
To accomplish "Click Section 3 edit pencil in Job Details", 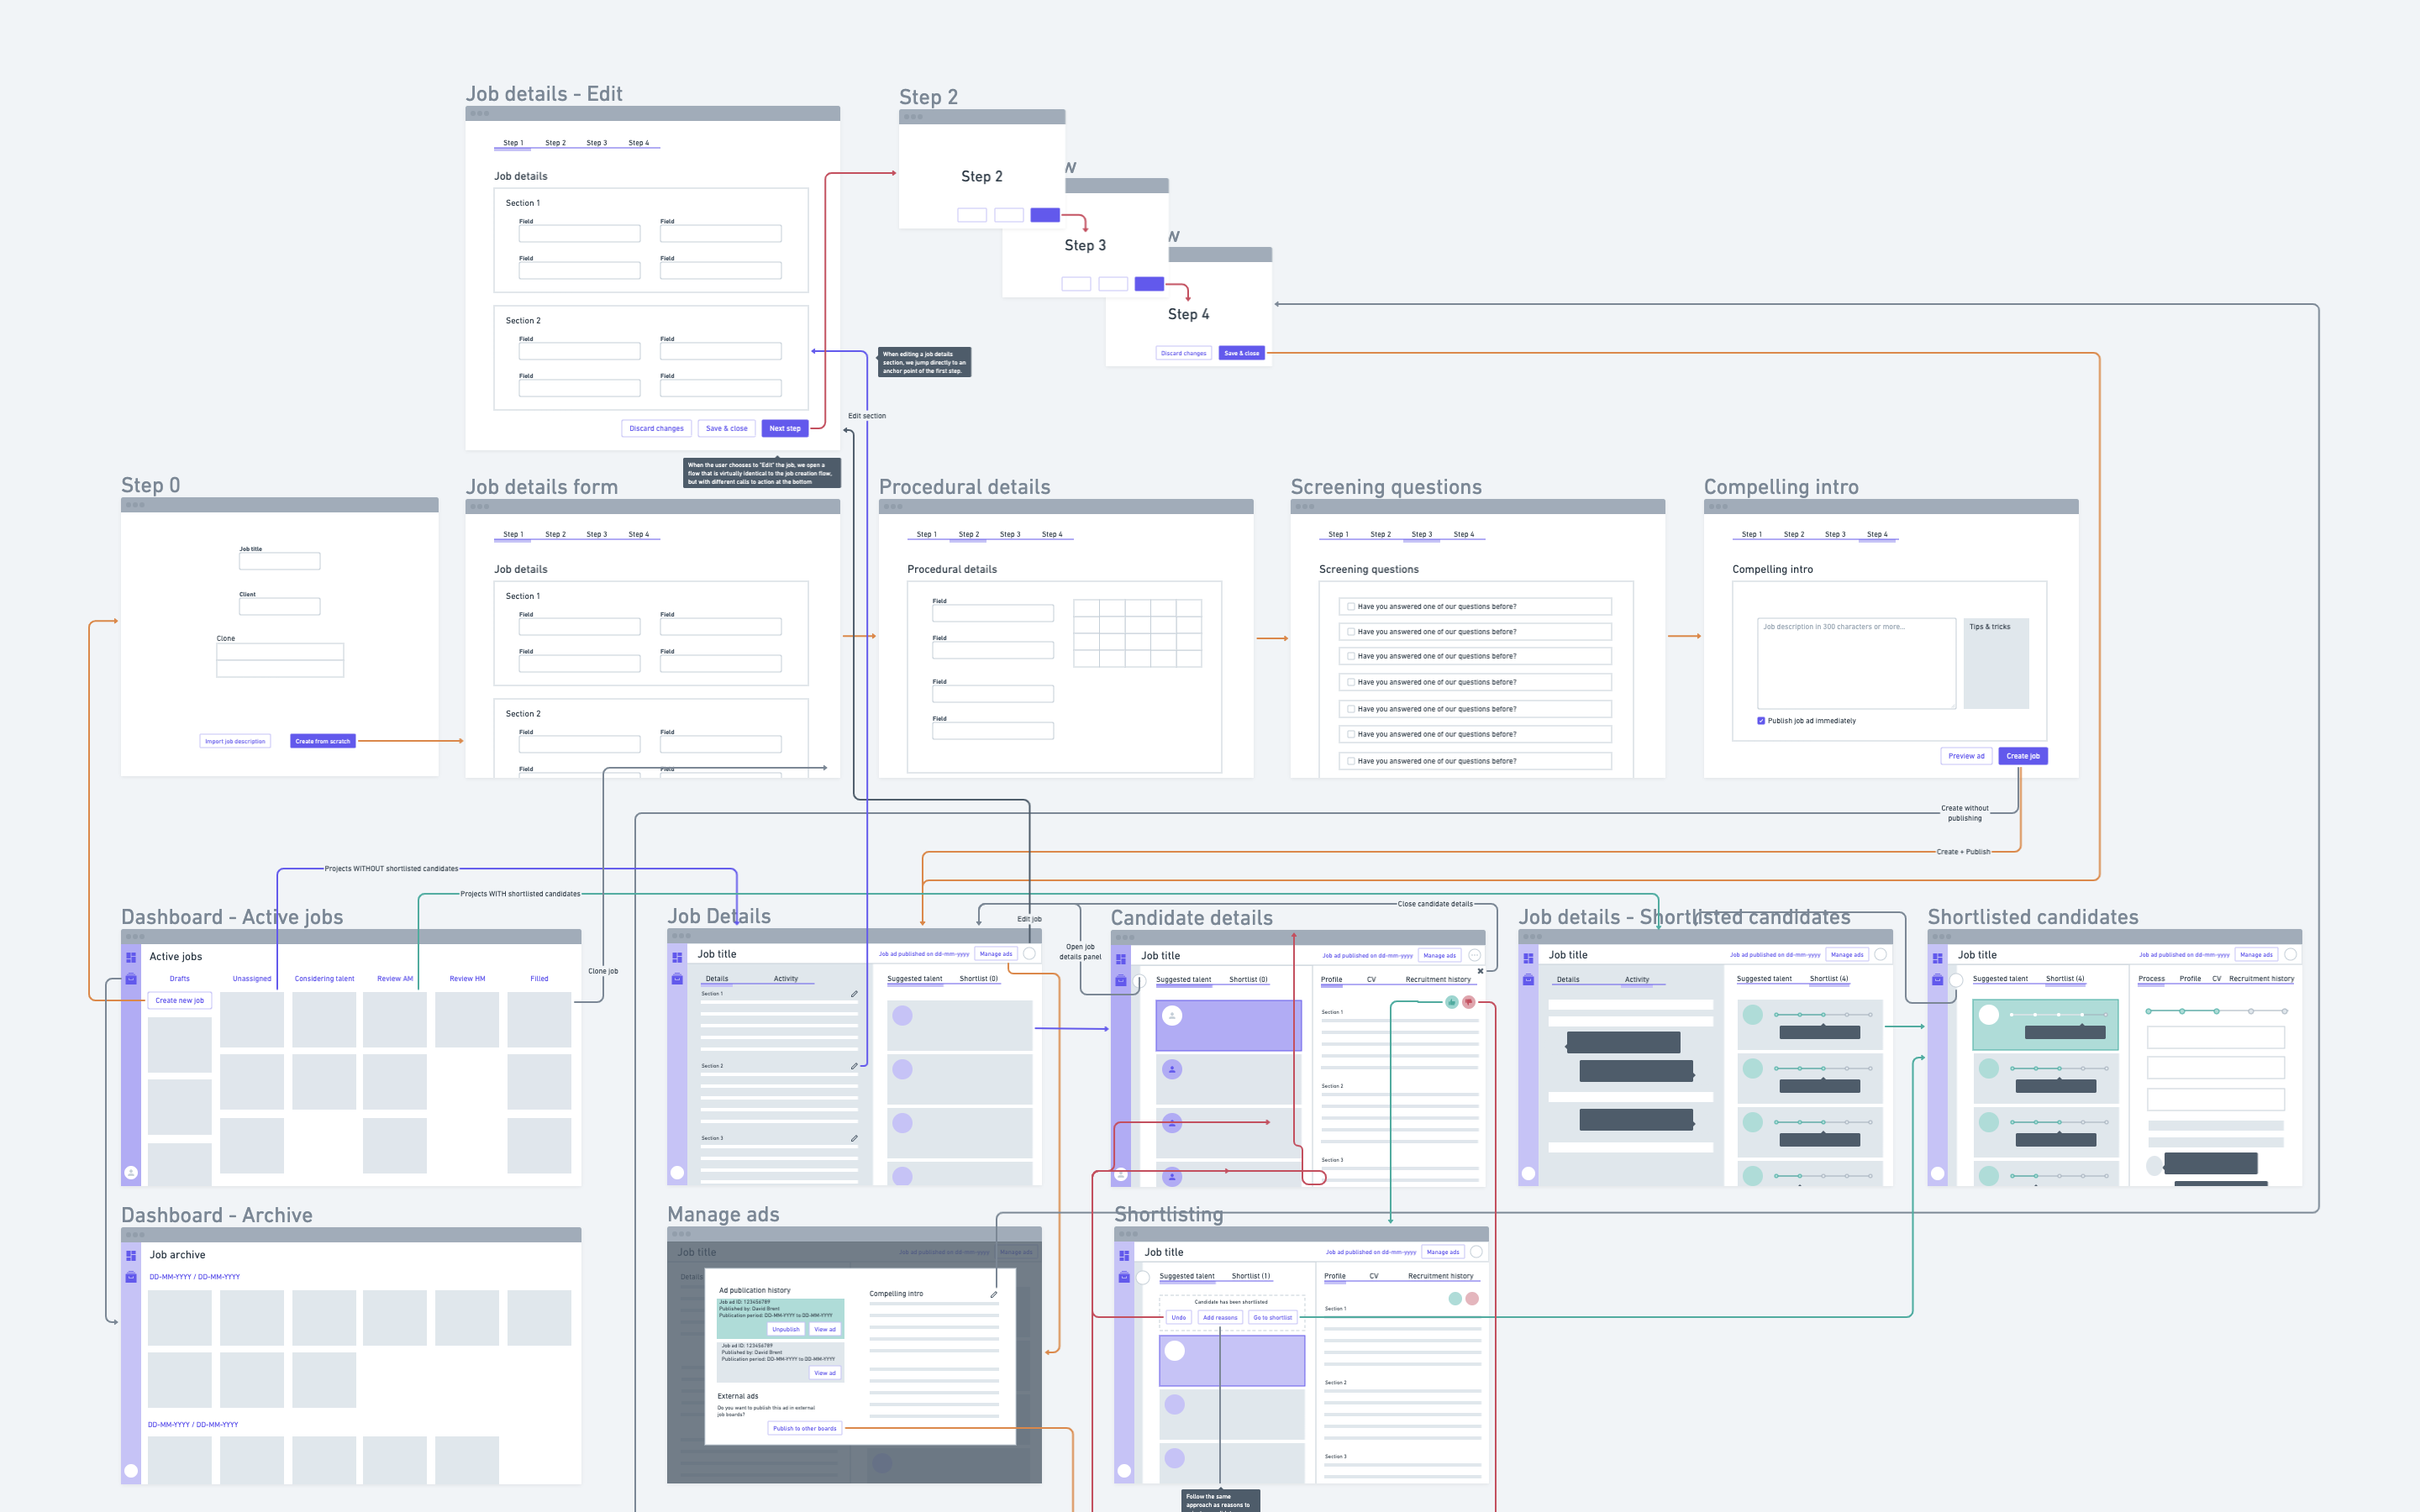I will (x=854, y=1138).
